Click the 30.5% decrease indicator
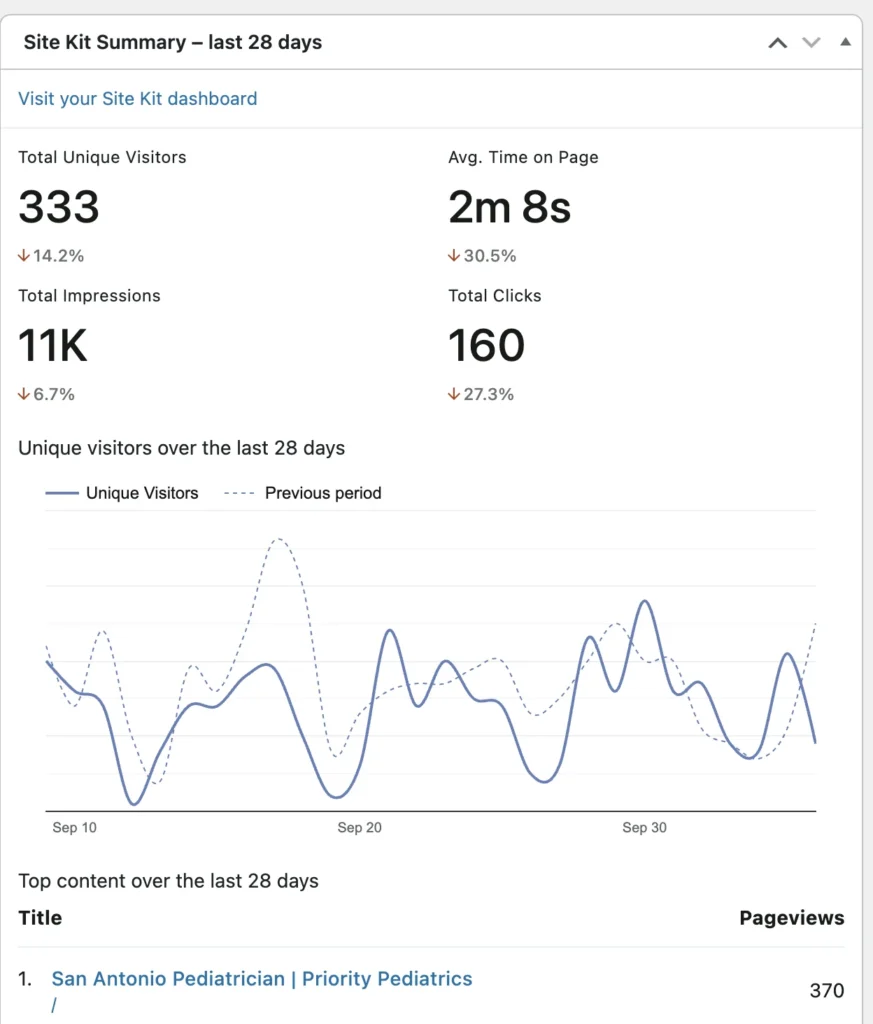 482,255
